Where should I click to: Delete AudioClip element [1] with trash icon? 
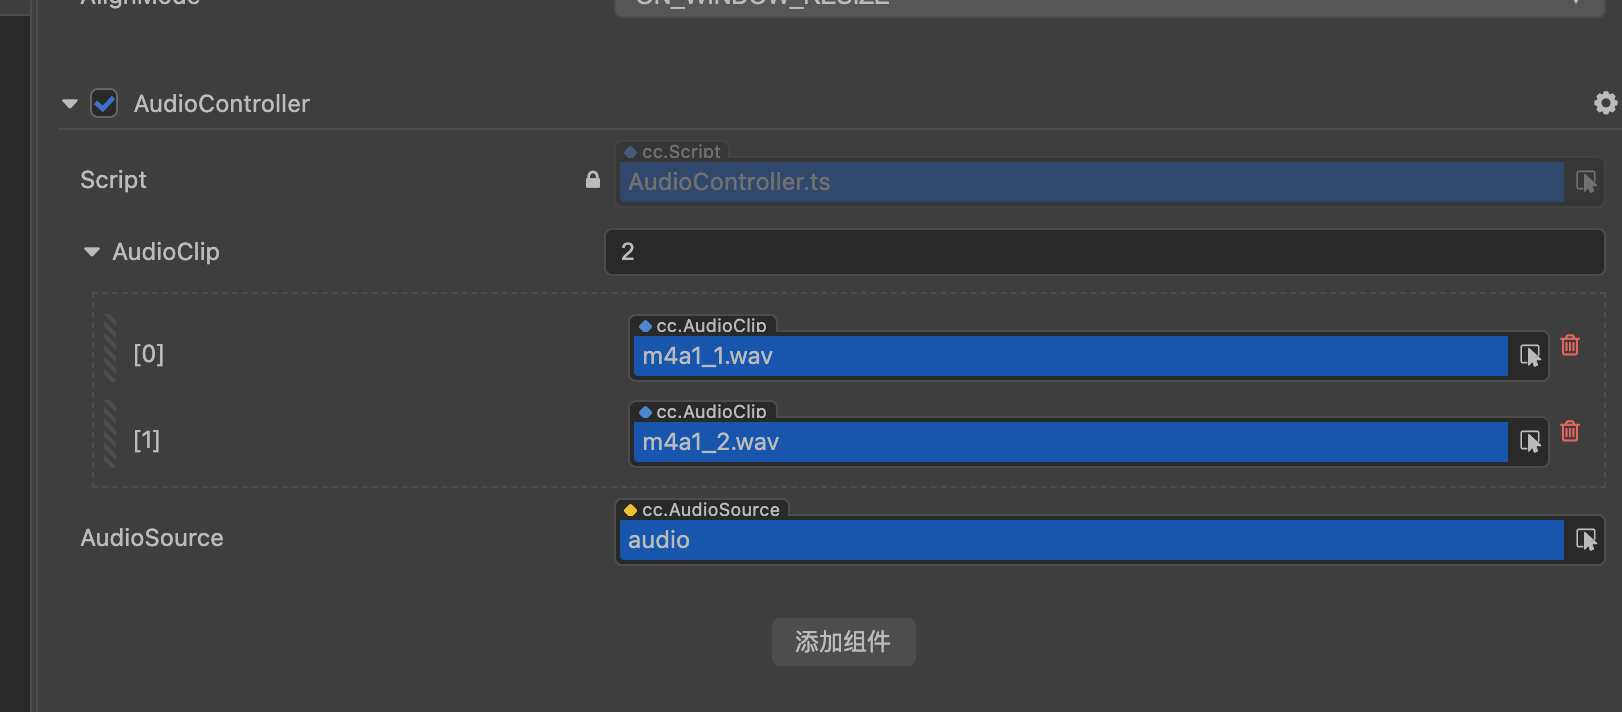(x=1570, y=431)
